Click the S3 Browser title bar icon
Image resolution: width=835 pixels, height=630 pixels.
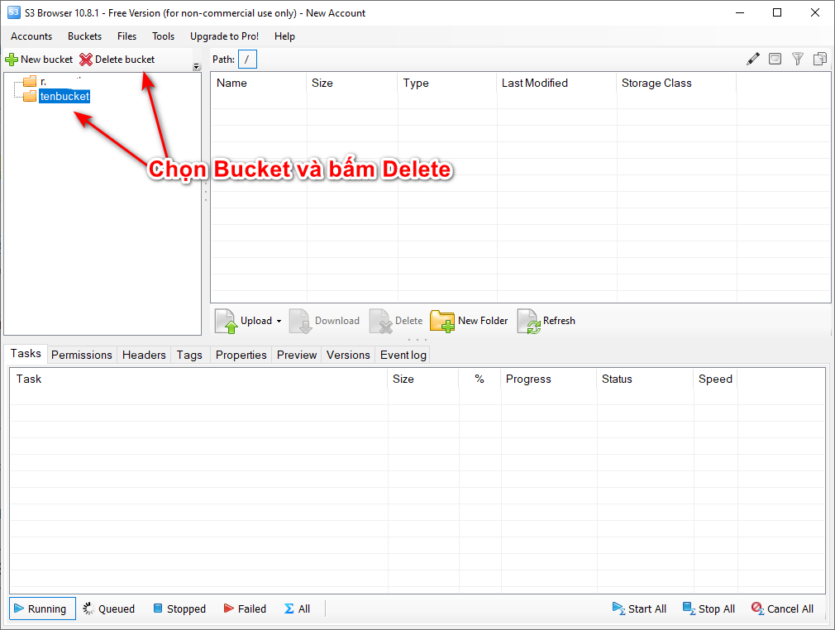pyautogui.click(x=13, y=12)
